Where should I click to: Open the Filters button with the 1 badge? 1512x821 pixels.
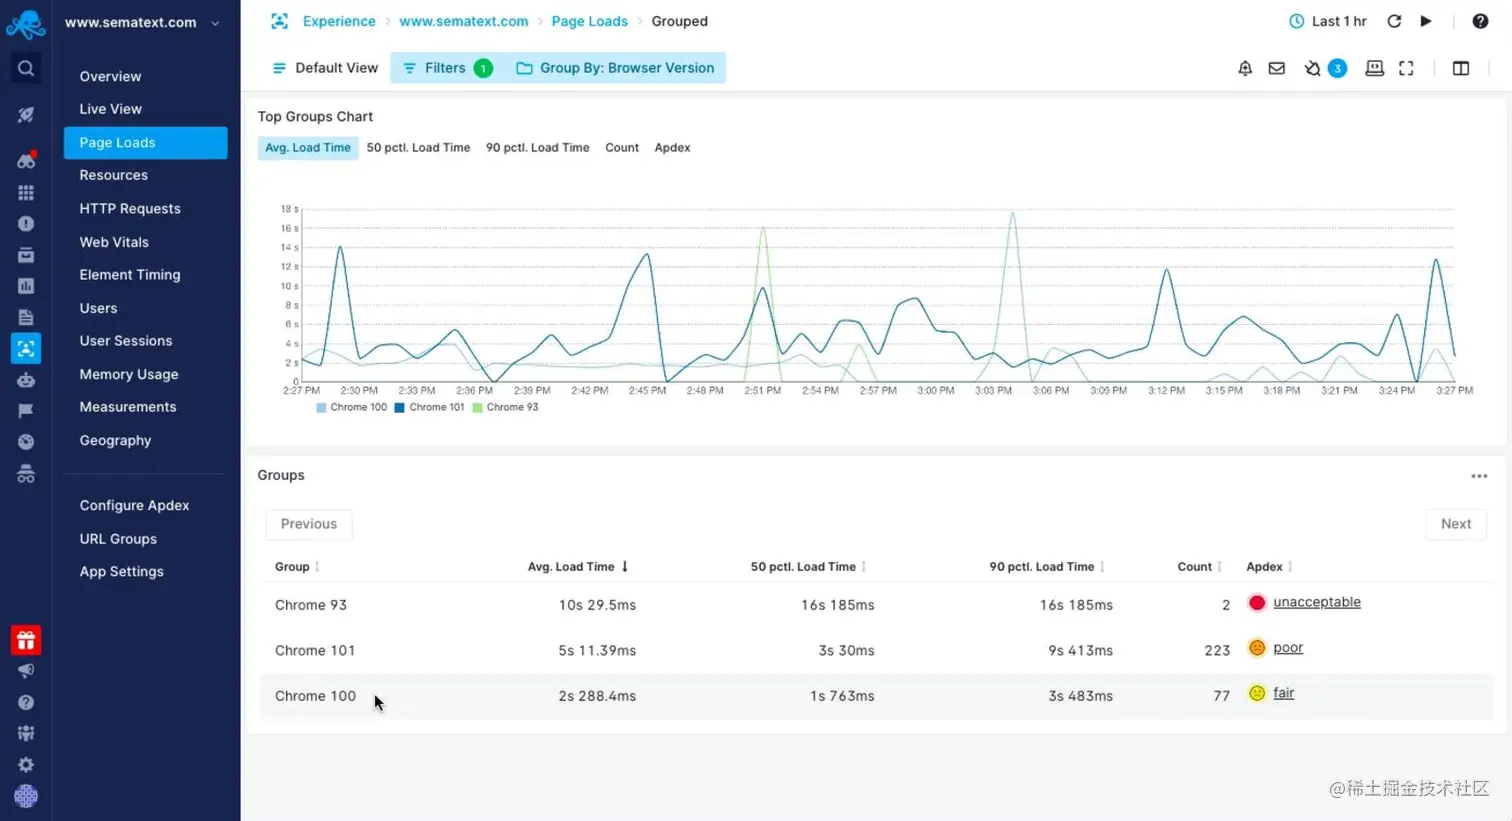tap(447, 68)
